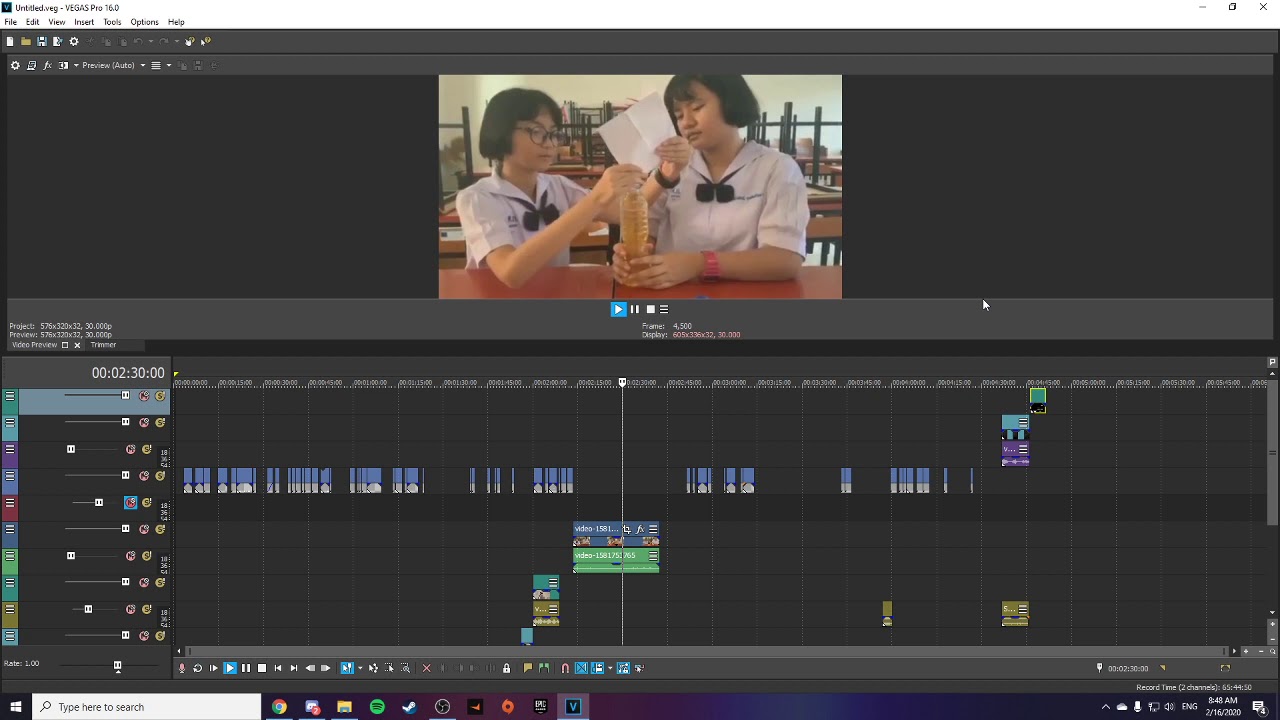Screen dimensions: 1280x720
Task: Click the Render As icon
Action: coord(58,41)
